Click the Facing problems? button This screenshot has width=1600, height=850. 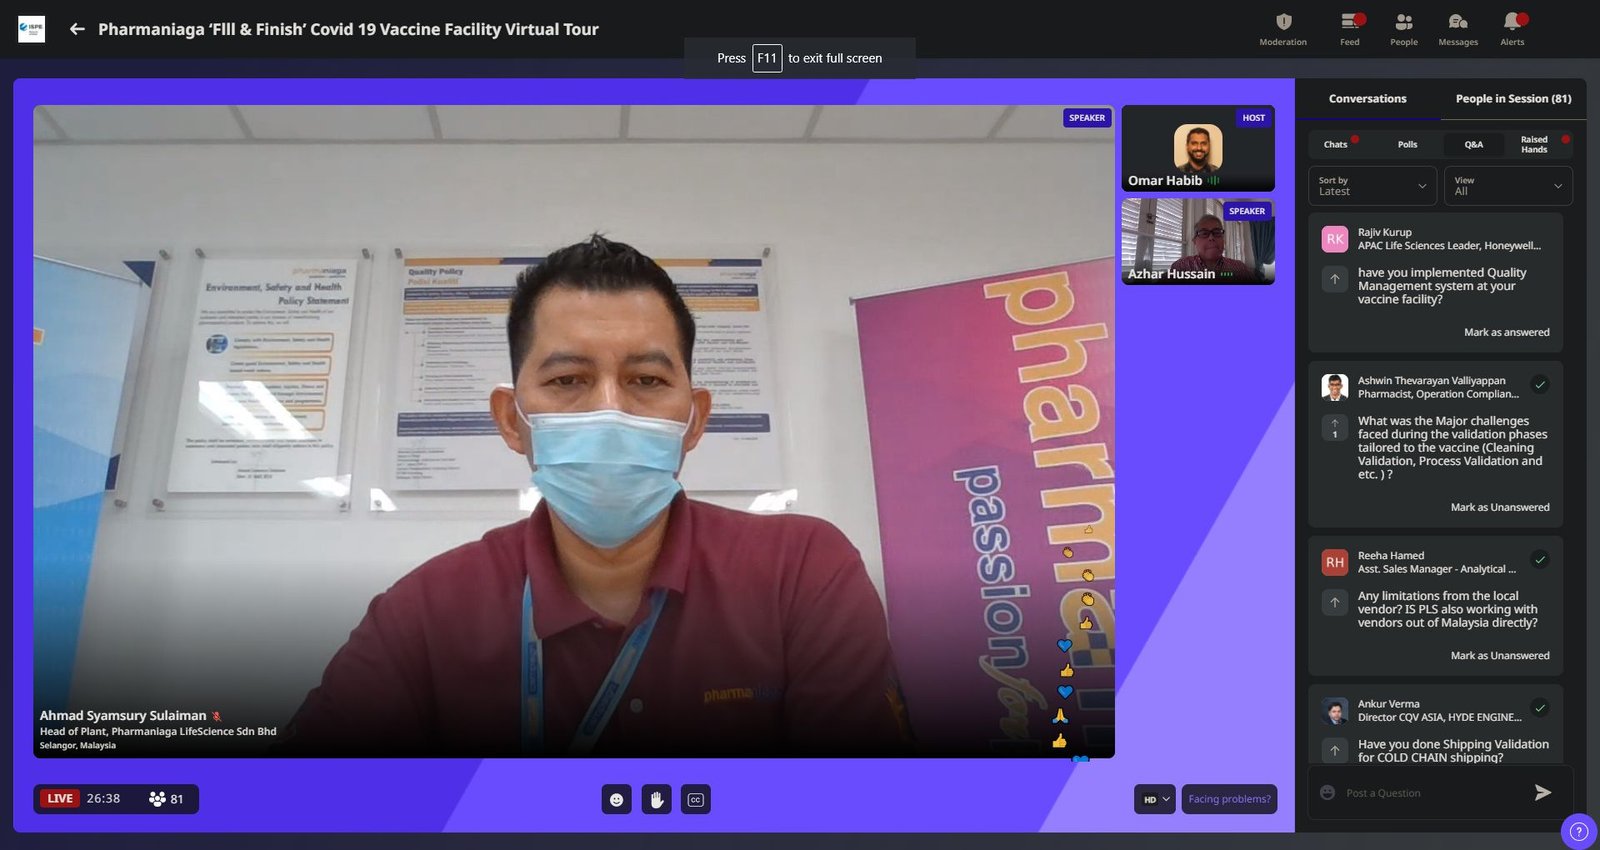[1229, 799]
